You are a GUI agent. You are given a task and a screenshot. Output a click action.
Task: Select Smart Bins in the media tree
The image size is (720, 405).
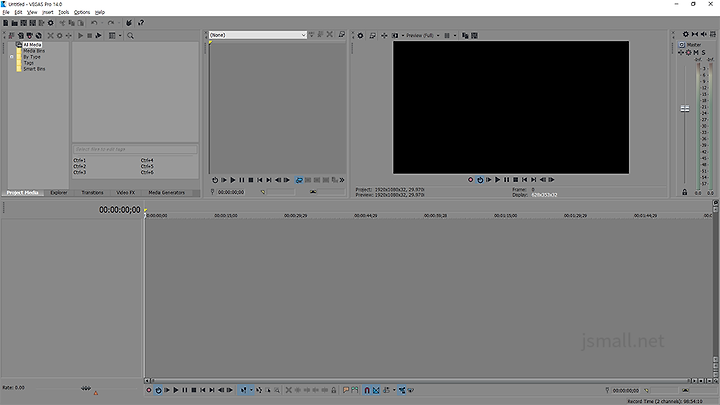click(34, 69)
